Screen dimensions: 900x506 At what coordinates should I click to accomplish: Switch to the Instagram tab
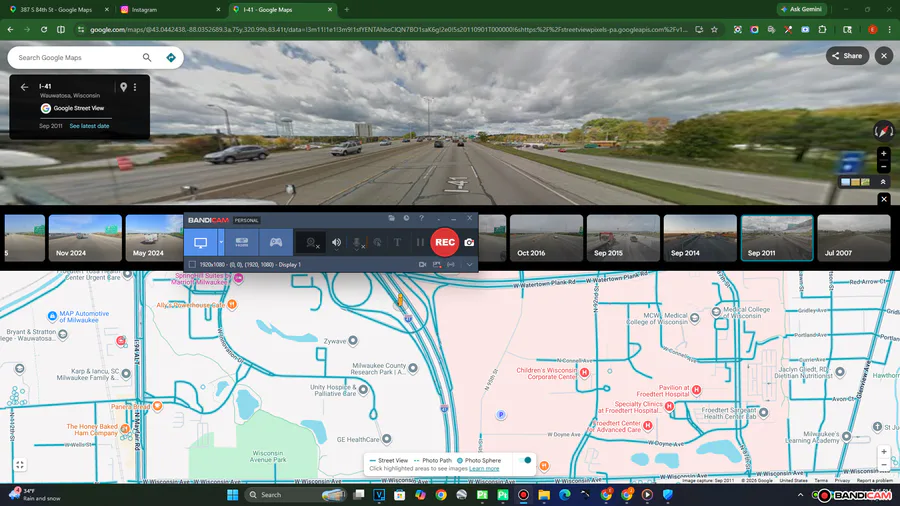click(x=169, y=10)
